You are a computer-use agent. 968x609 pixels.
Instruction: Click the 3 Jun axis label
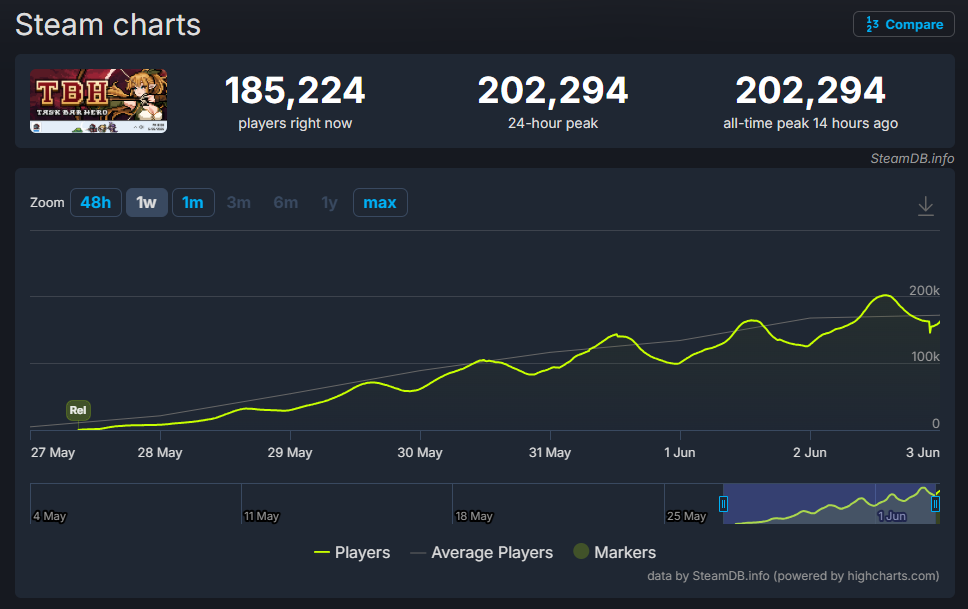[923, 453]
